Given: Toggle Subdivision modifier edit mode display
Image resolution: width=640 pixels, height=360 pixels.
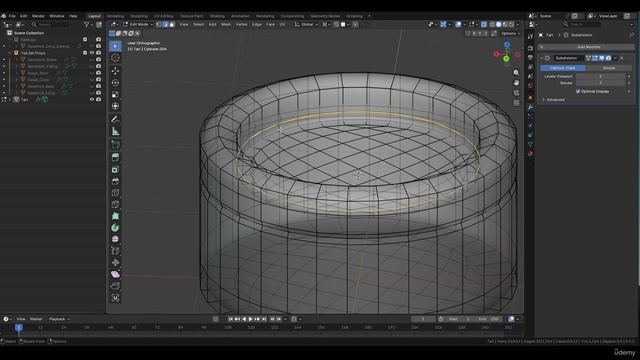Looking at the screenshot, I should coord(595,58).
